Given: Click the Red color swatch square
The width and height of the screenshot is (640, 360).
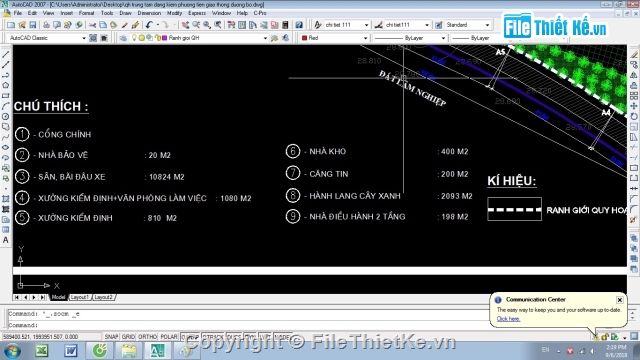Looking at the screenshot, I should (304, 38).
